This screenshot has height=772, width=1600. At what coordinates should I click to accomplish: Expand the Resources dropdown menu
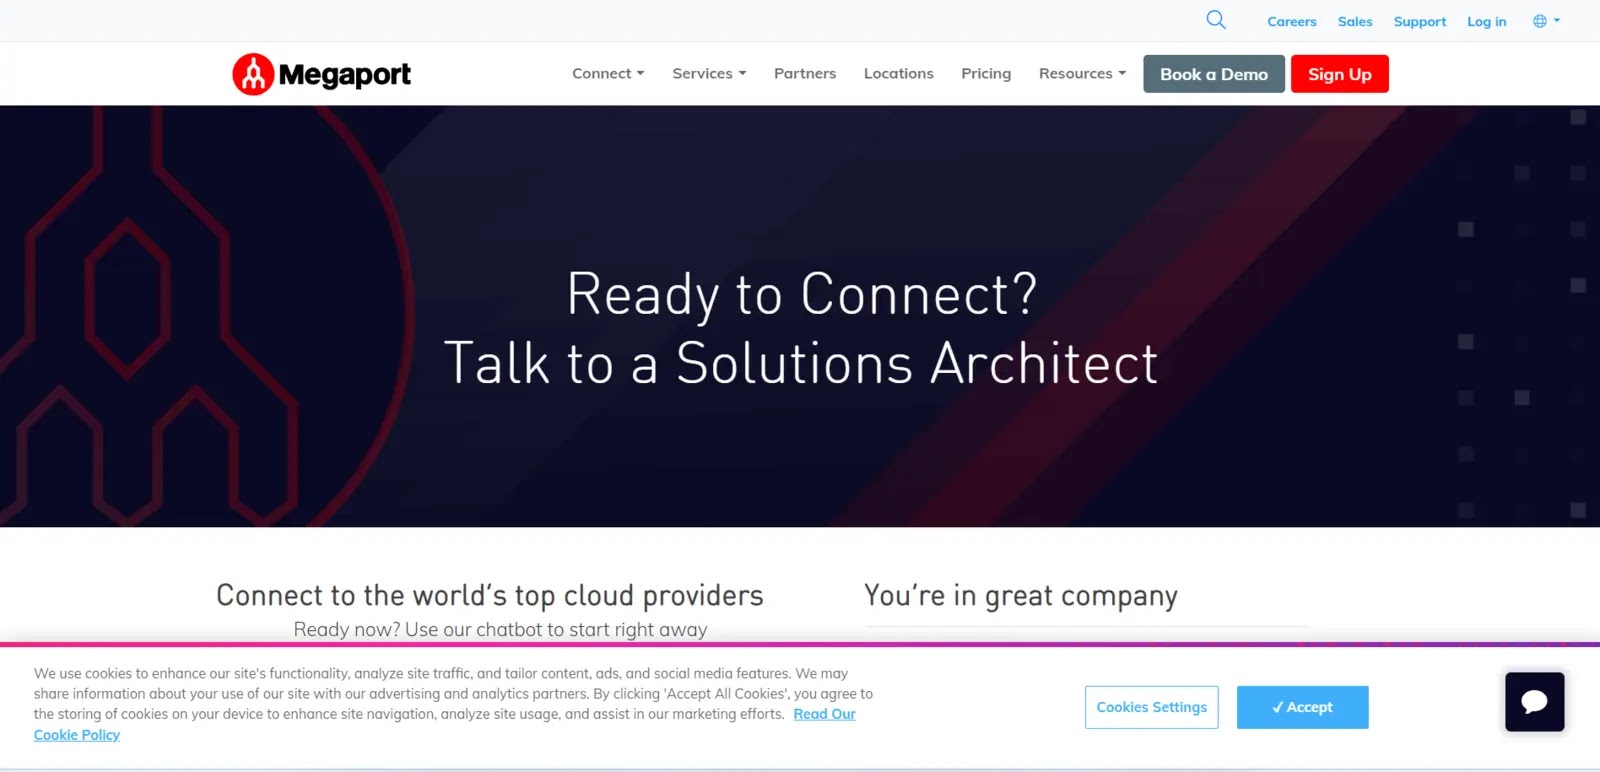(x=1082, y=73)
